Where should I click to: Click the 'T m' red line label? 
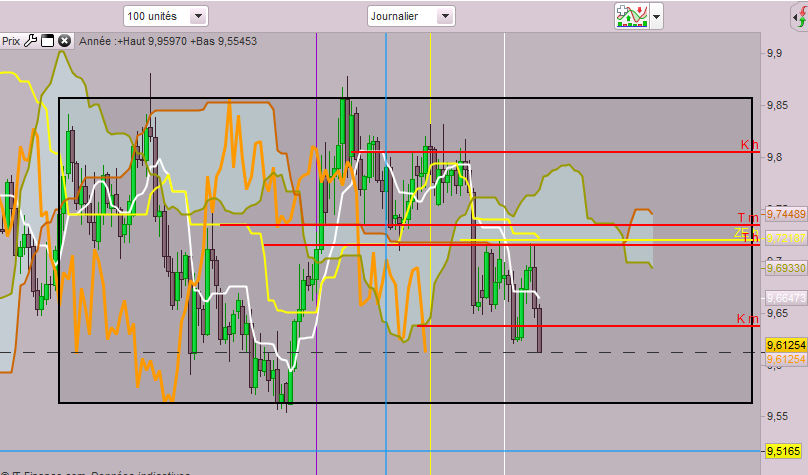tap(748, 218)
